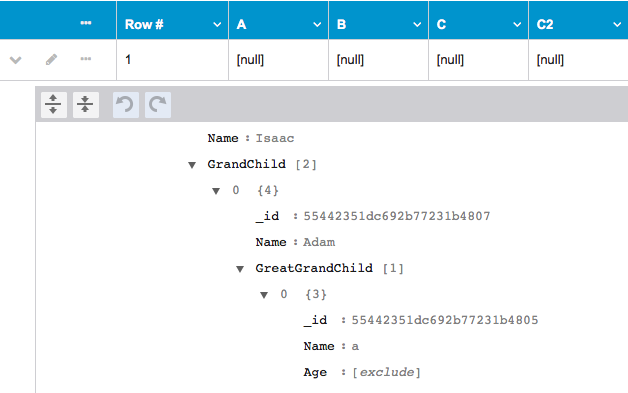Edit the Name value Isaac
Screen dimensions: 628x393
[275, 138]
